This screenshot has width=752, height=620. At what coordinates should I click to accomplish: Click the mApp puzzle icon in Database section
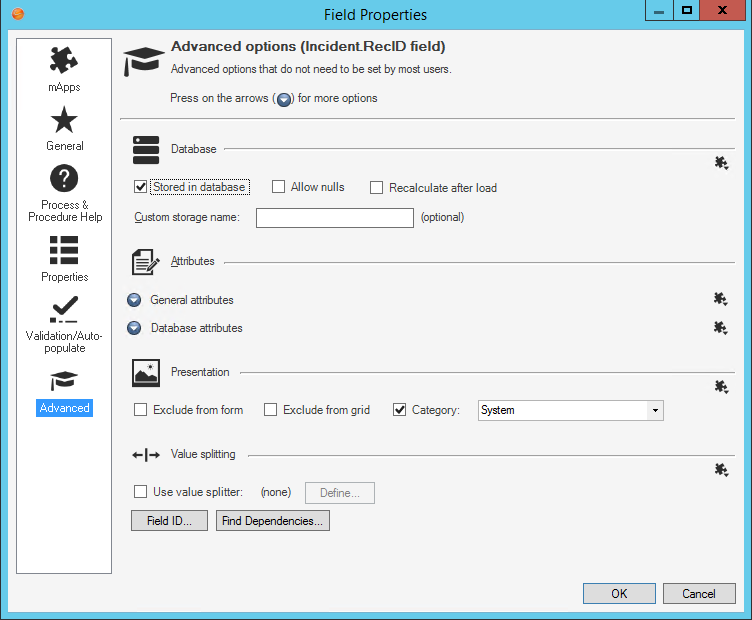(x=721, y=163)
